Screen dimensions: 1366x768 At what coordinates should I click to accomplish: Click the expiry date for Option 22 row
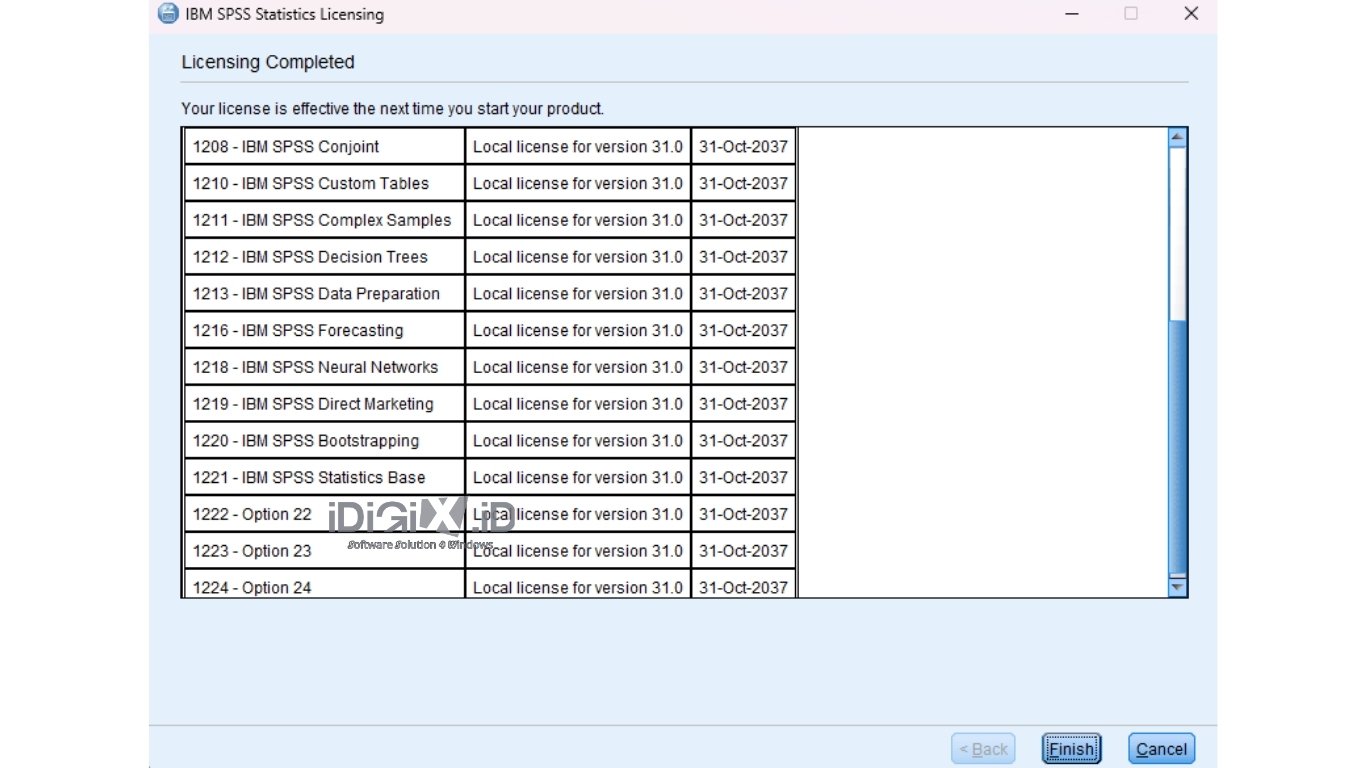pyautogui.click(x=743, y=514)
